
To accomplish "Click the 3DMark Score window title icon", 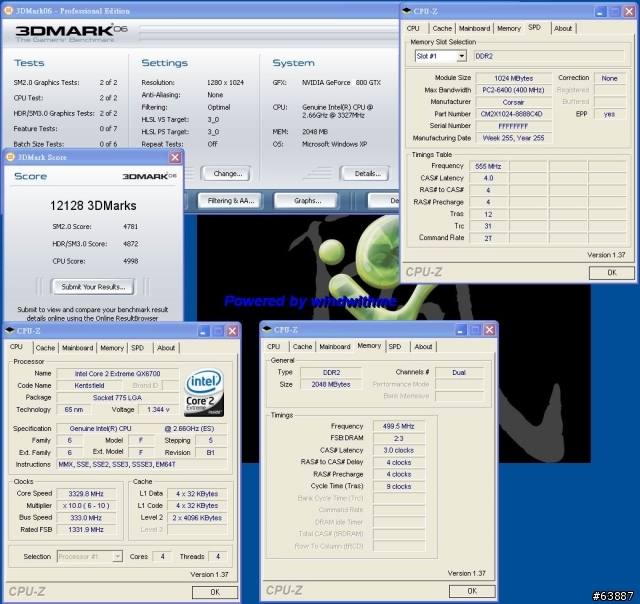I will point(11,157).
